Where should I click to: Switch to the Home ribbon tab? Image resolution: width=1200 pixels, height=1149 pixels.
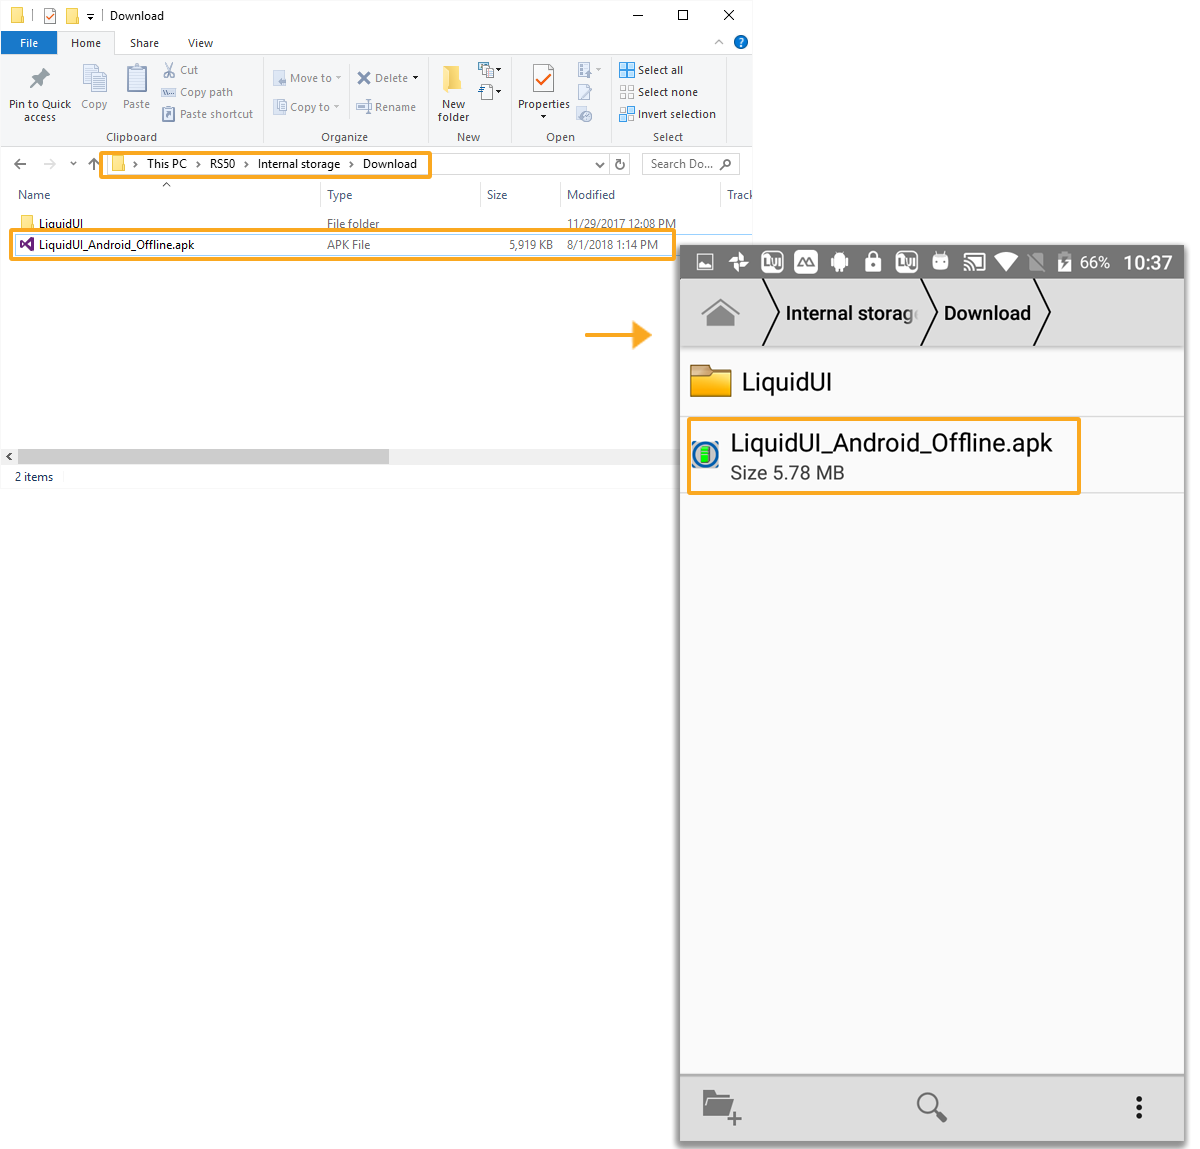tap(86, 43)
